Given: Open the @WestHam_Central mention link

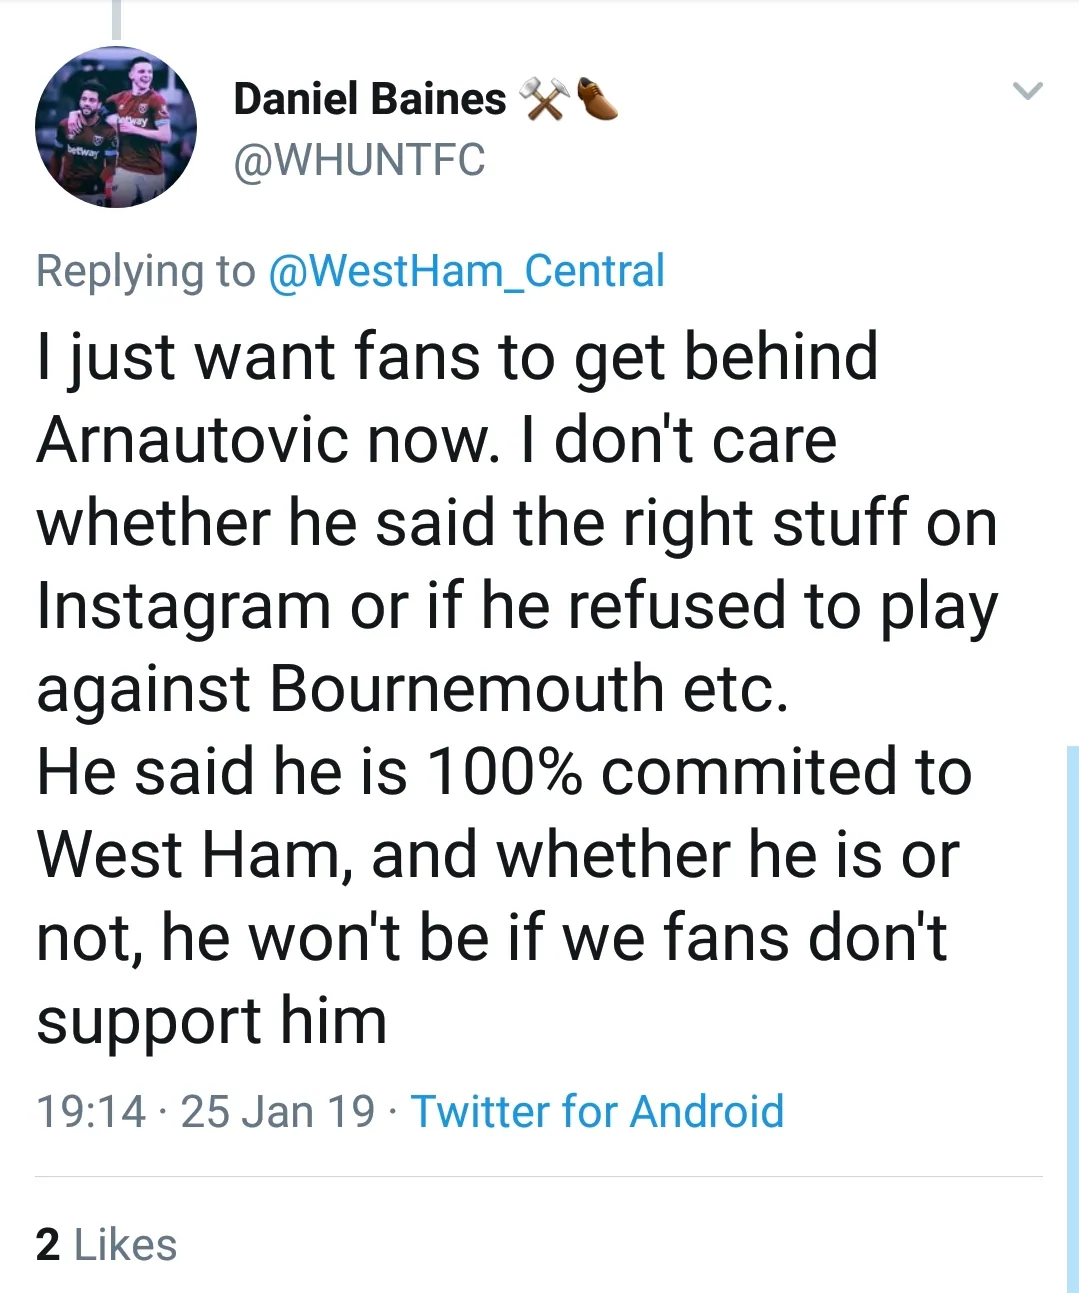Looking at the screenshot, I should pos(466,271).
